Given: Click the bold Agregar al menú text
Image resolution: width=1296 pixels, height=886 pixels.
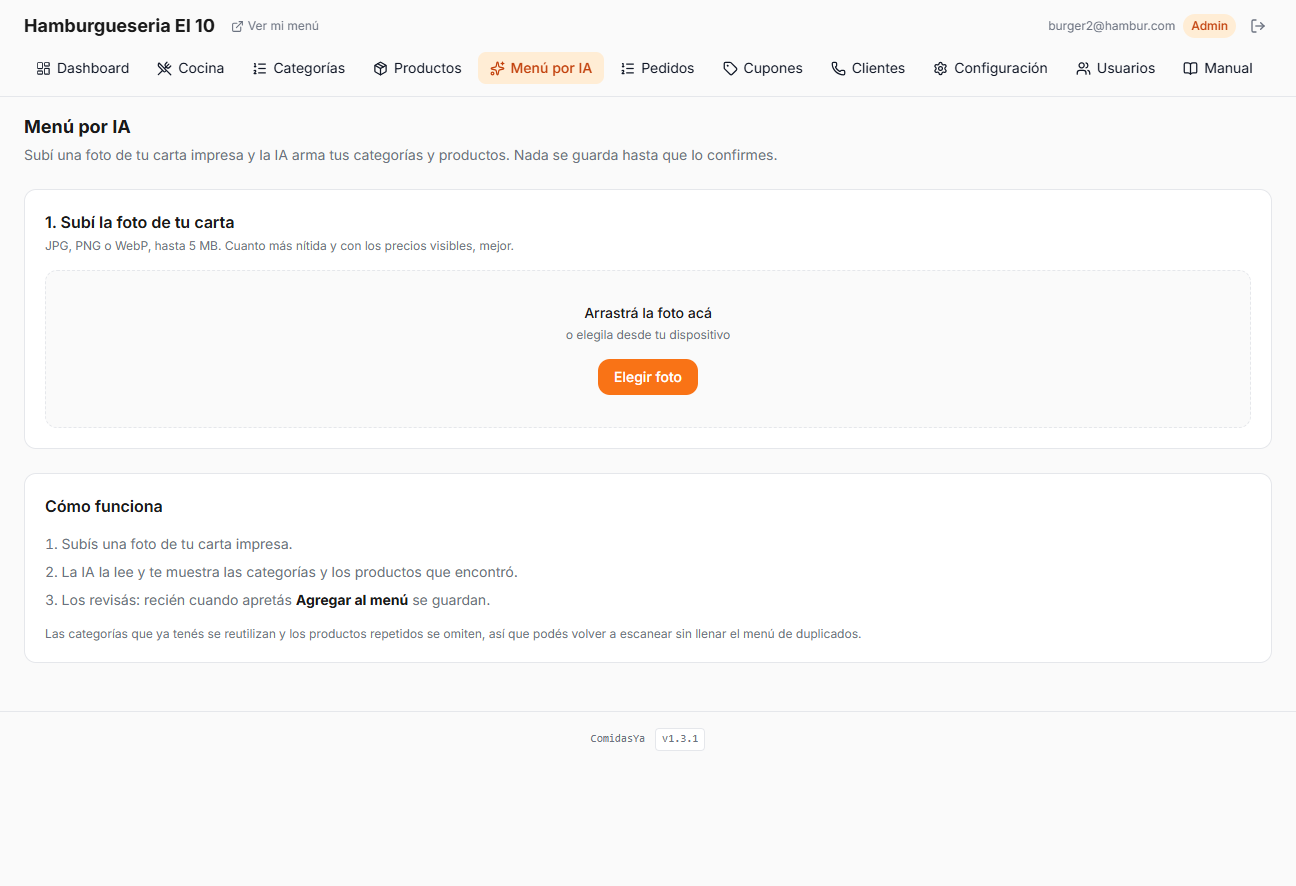Looking at the screenshot, I should click(x=352, y=600).
